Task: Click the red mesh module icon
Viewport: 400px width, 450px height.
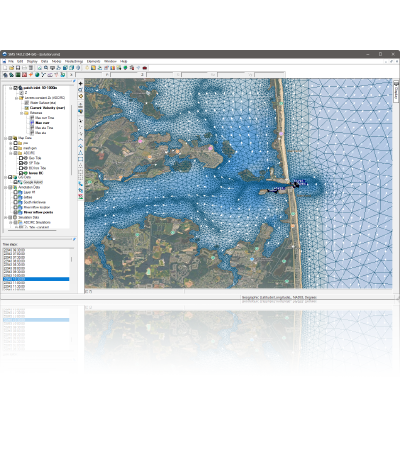Action: tap(24, 75)
